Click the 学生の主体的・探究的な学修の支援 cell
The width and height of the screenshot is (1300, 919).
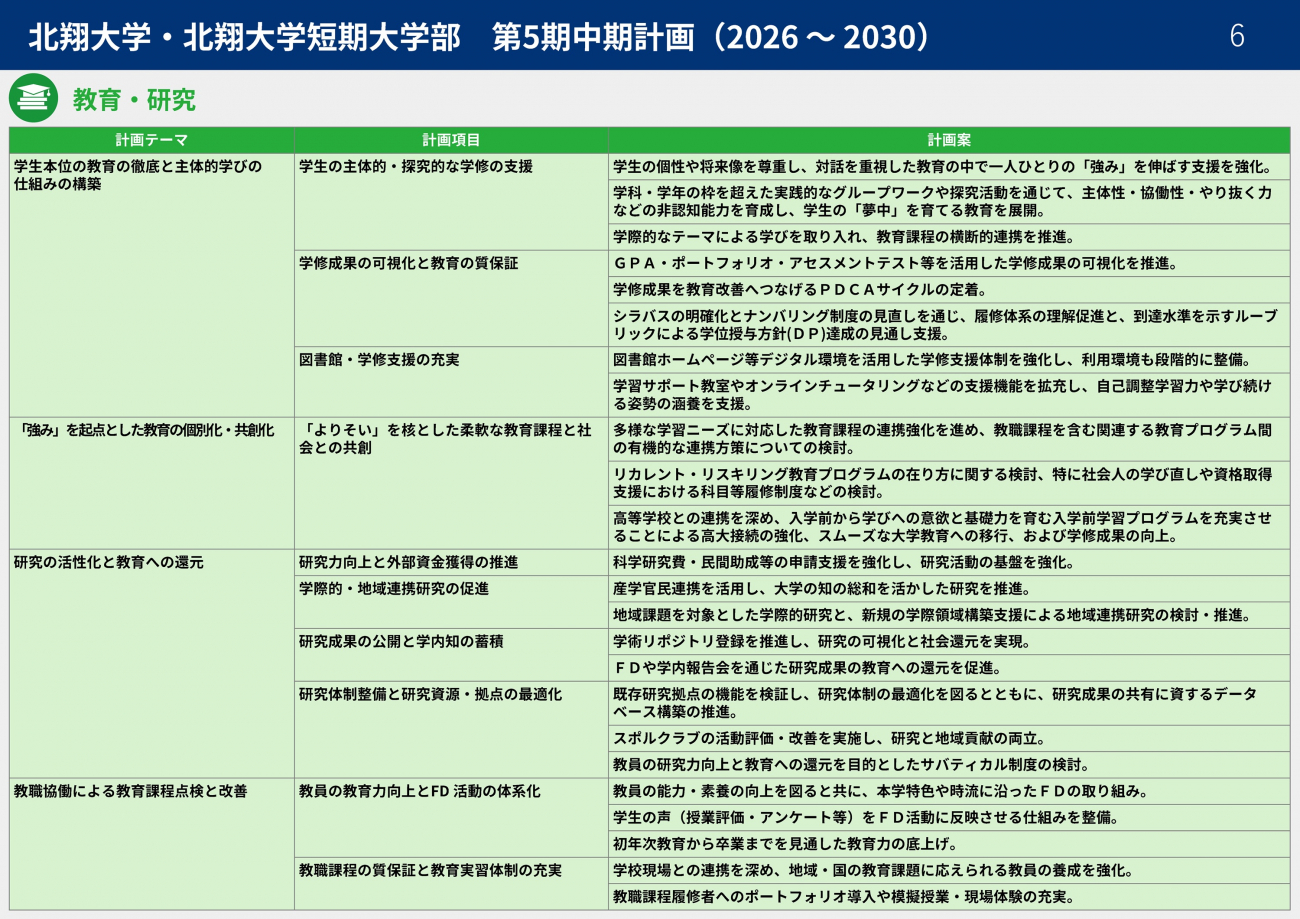(x=416, y=167)
